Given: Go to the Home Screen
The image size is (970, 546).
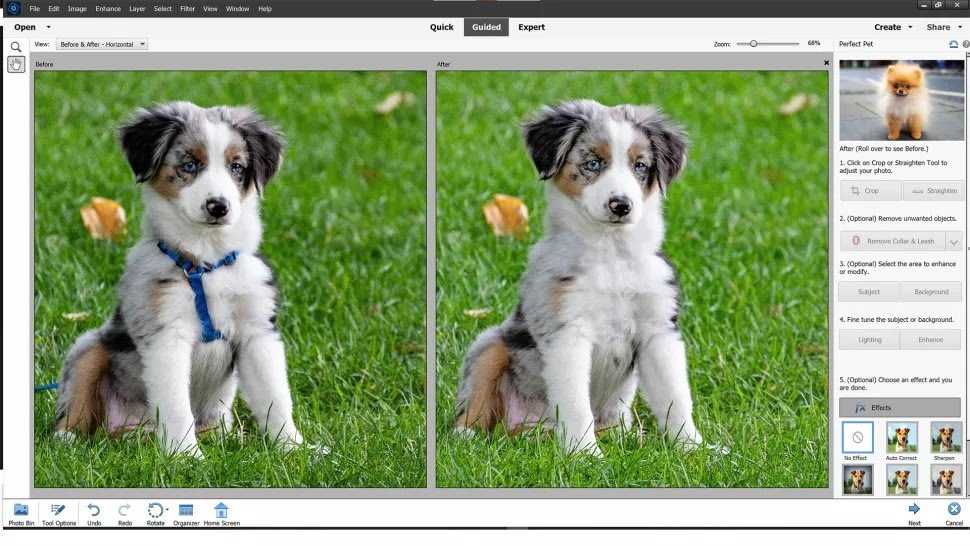Looking at the screenshot, I should click(x=221, y=511).
